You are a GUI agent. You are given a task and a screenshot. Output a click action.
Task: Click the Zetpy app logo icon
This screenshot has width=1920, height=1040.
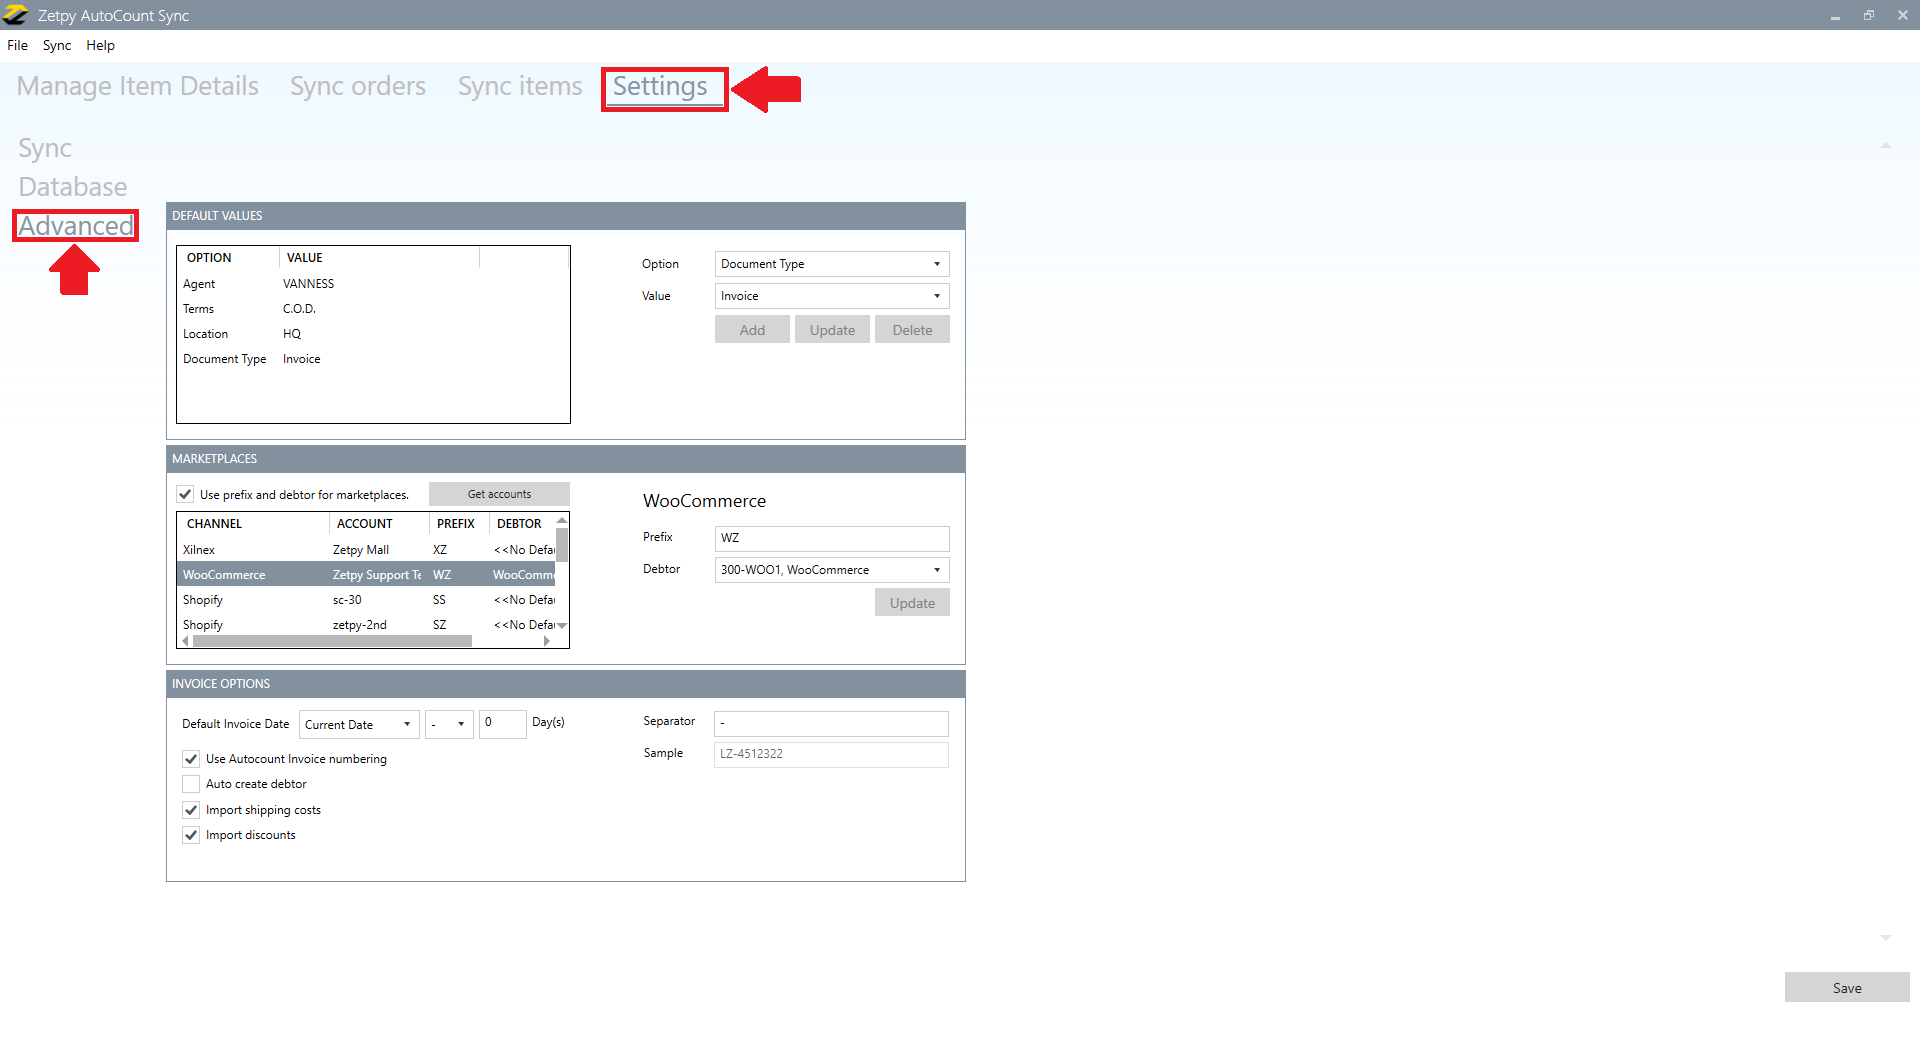coord(15,15)
